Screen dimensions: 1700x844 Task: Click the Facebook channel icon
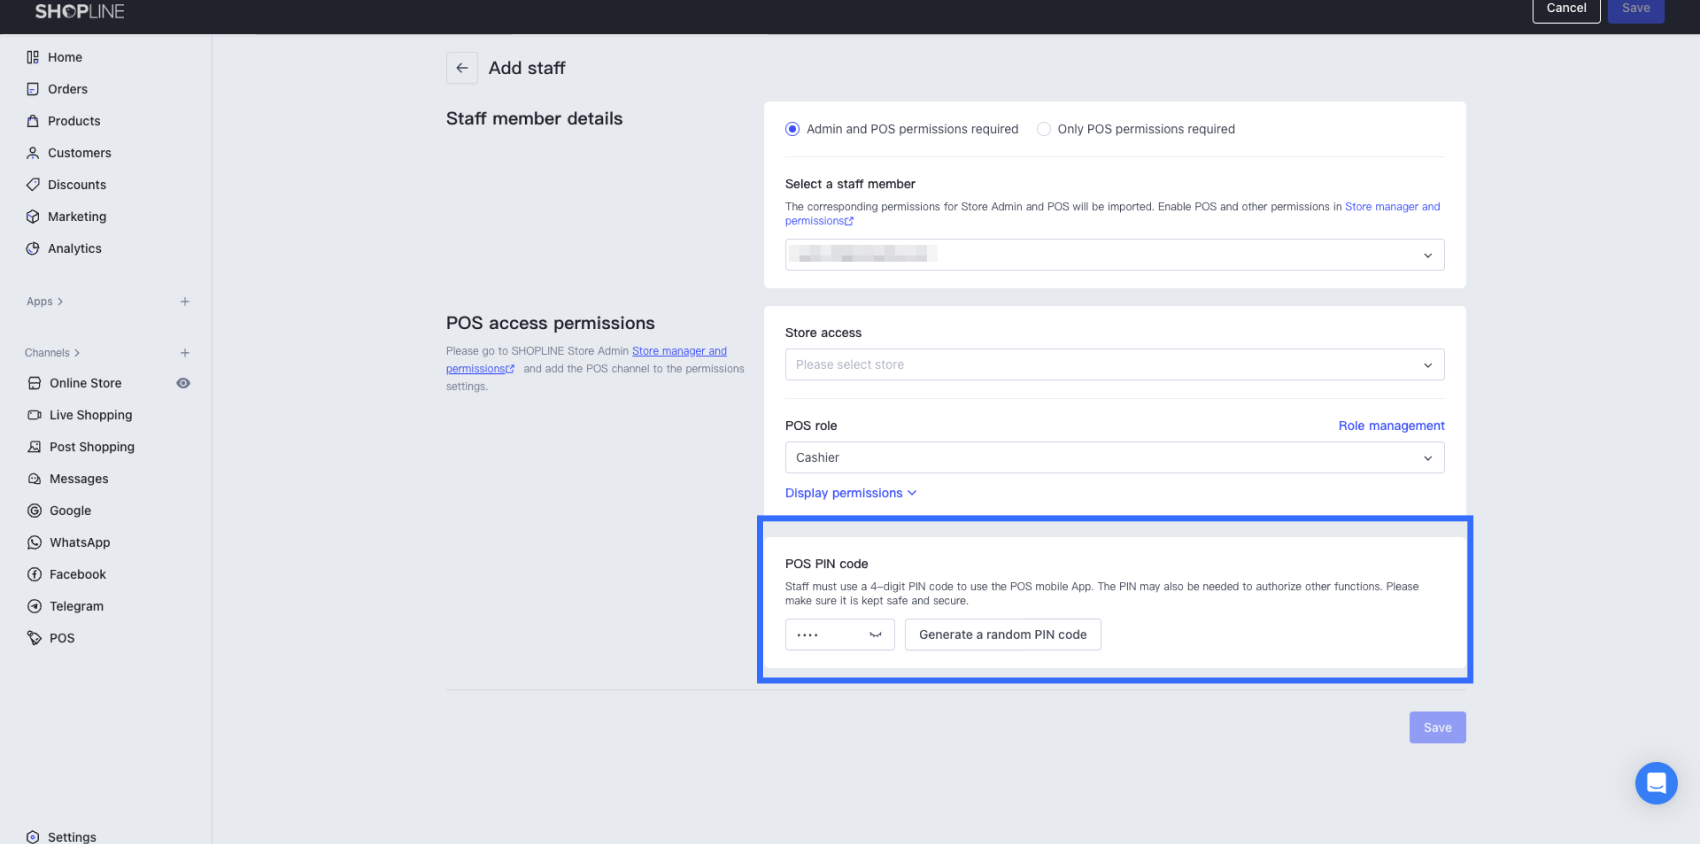pos(34,575)
